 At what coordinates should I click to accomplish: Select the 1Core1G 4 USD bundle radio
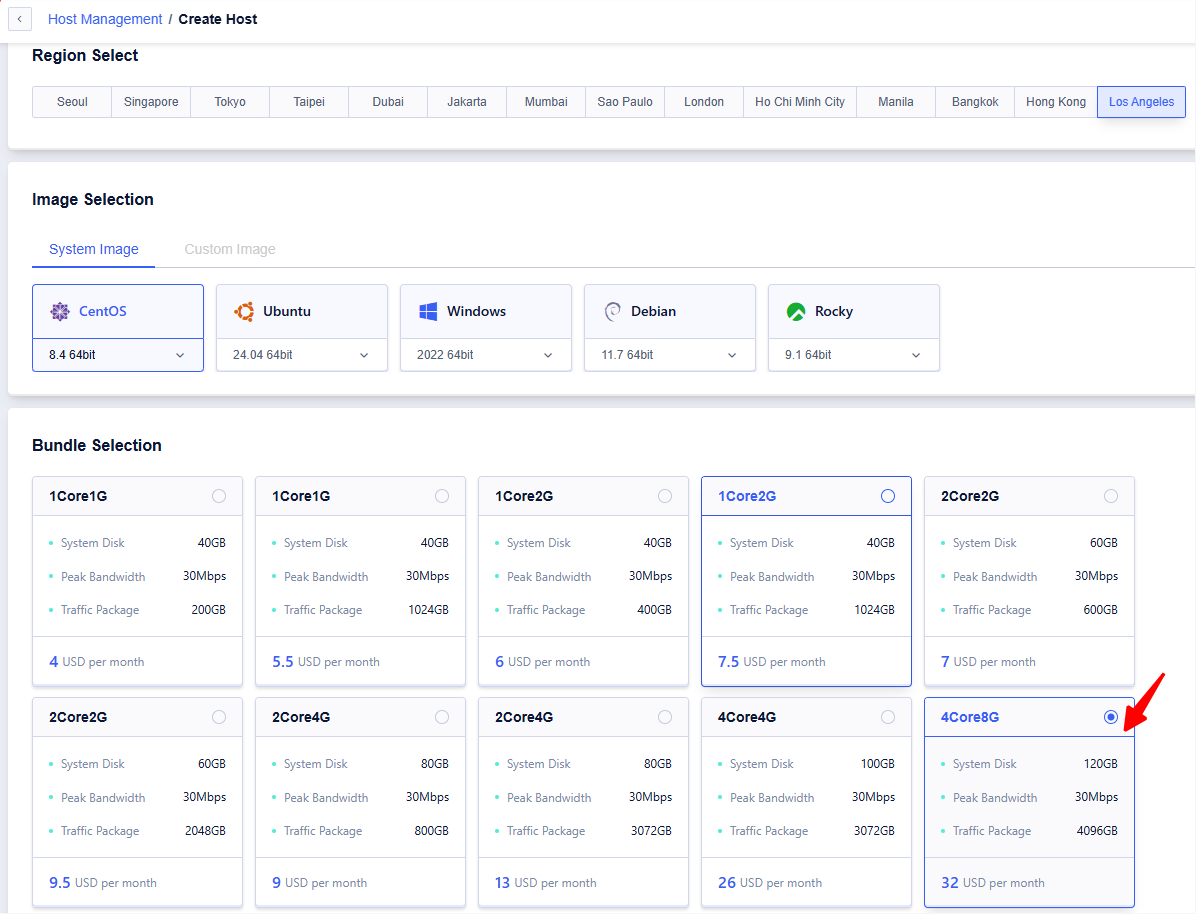[219, 496]
